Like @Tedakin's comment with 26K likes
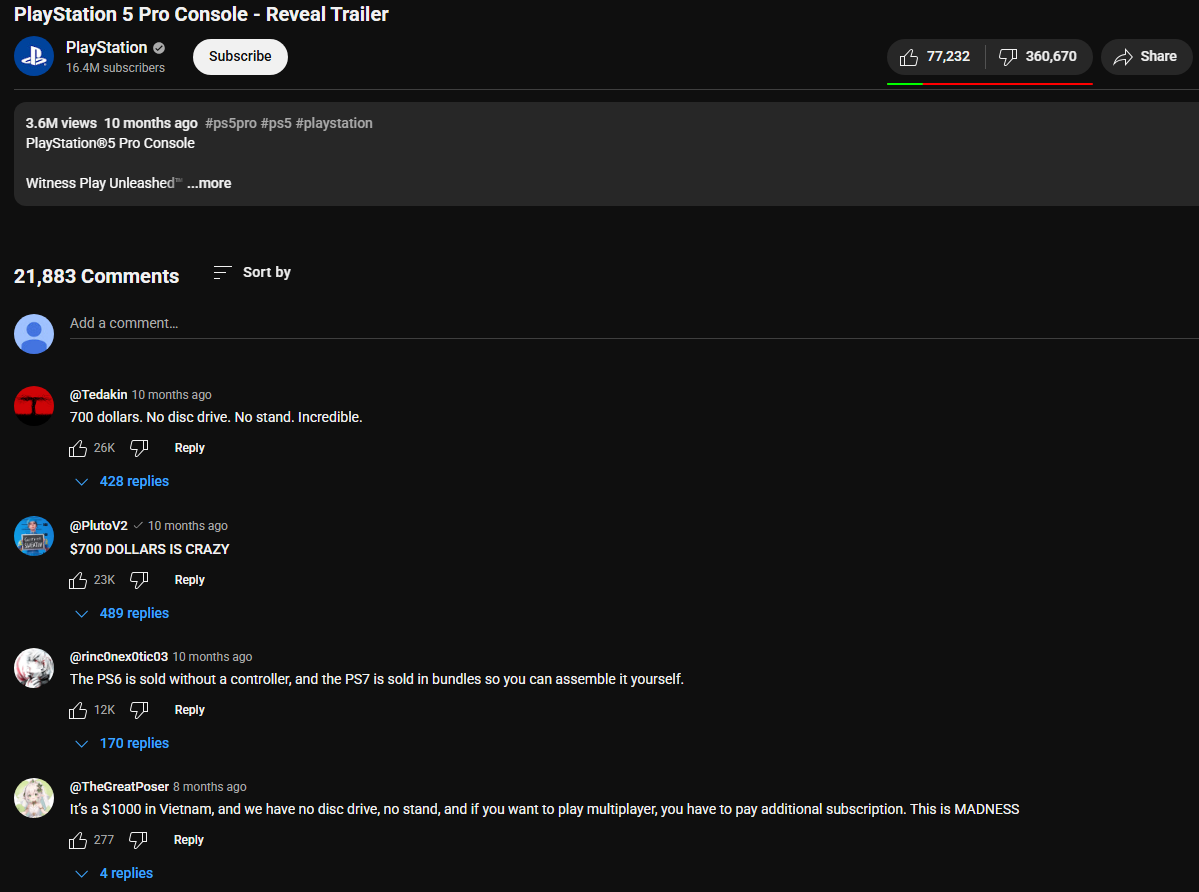The image size is (1199, 892). point(77,449)
